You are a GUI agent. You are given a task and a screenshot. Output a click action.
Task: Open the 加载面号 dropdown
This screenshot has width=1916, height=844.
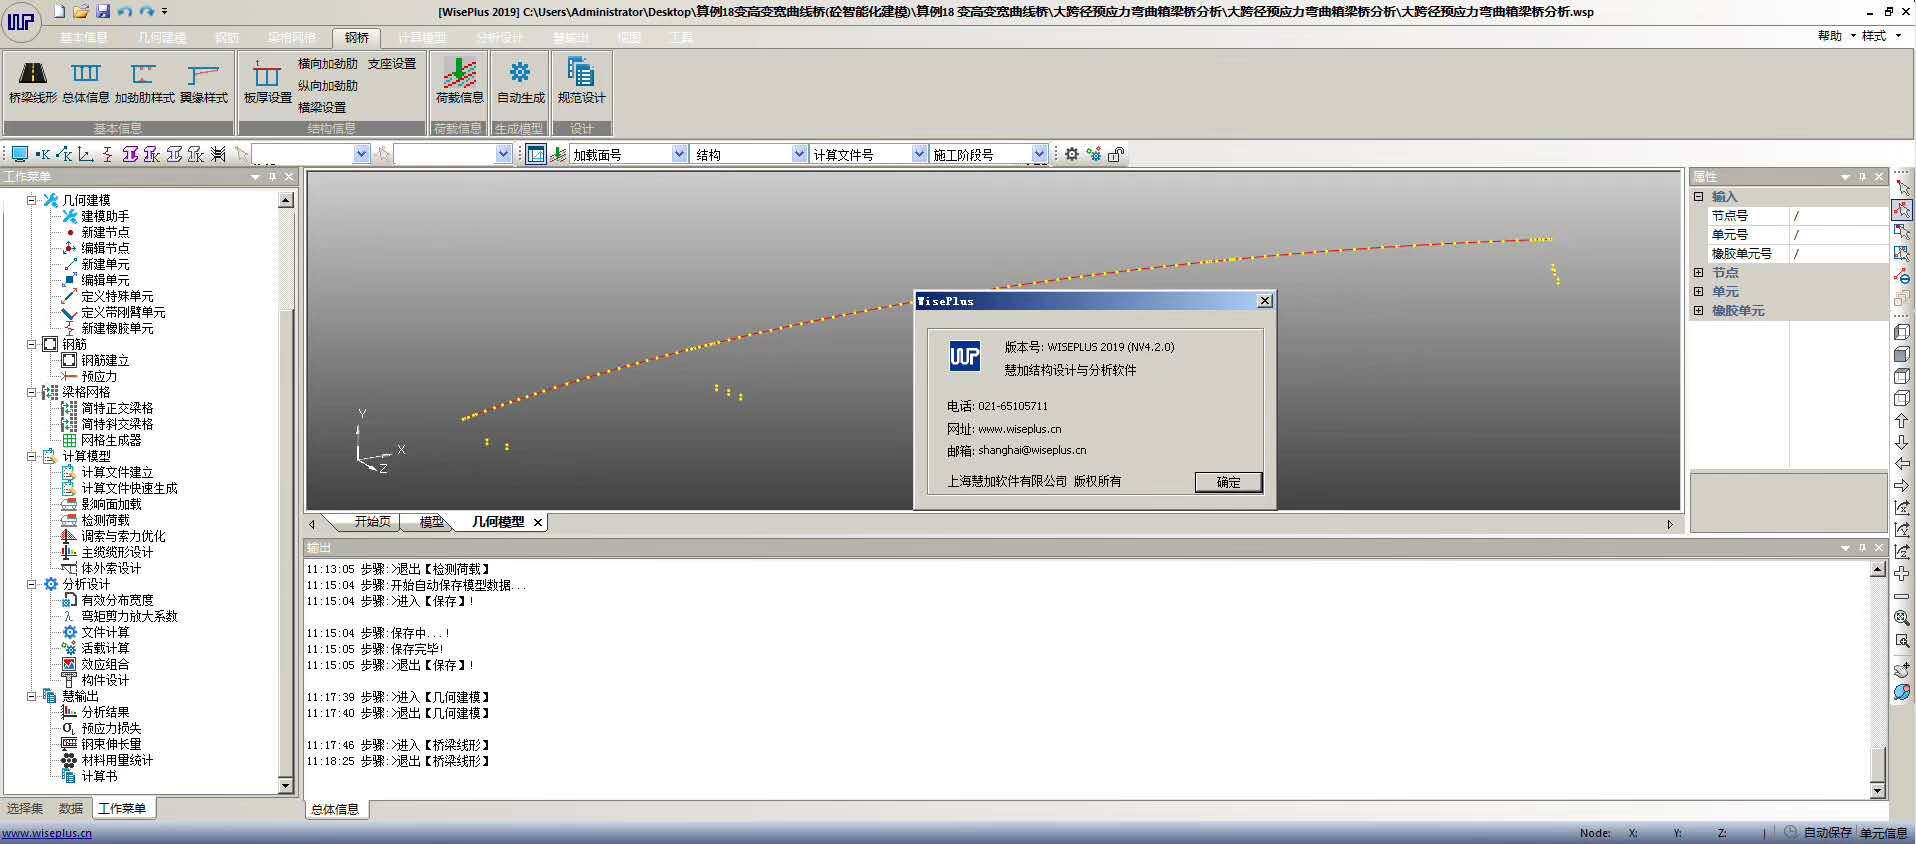click(x=679, y=154)
